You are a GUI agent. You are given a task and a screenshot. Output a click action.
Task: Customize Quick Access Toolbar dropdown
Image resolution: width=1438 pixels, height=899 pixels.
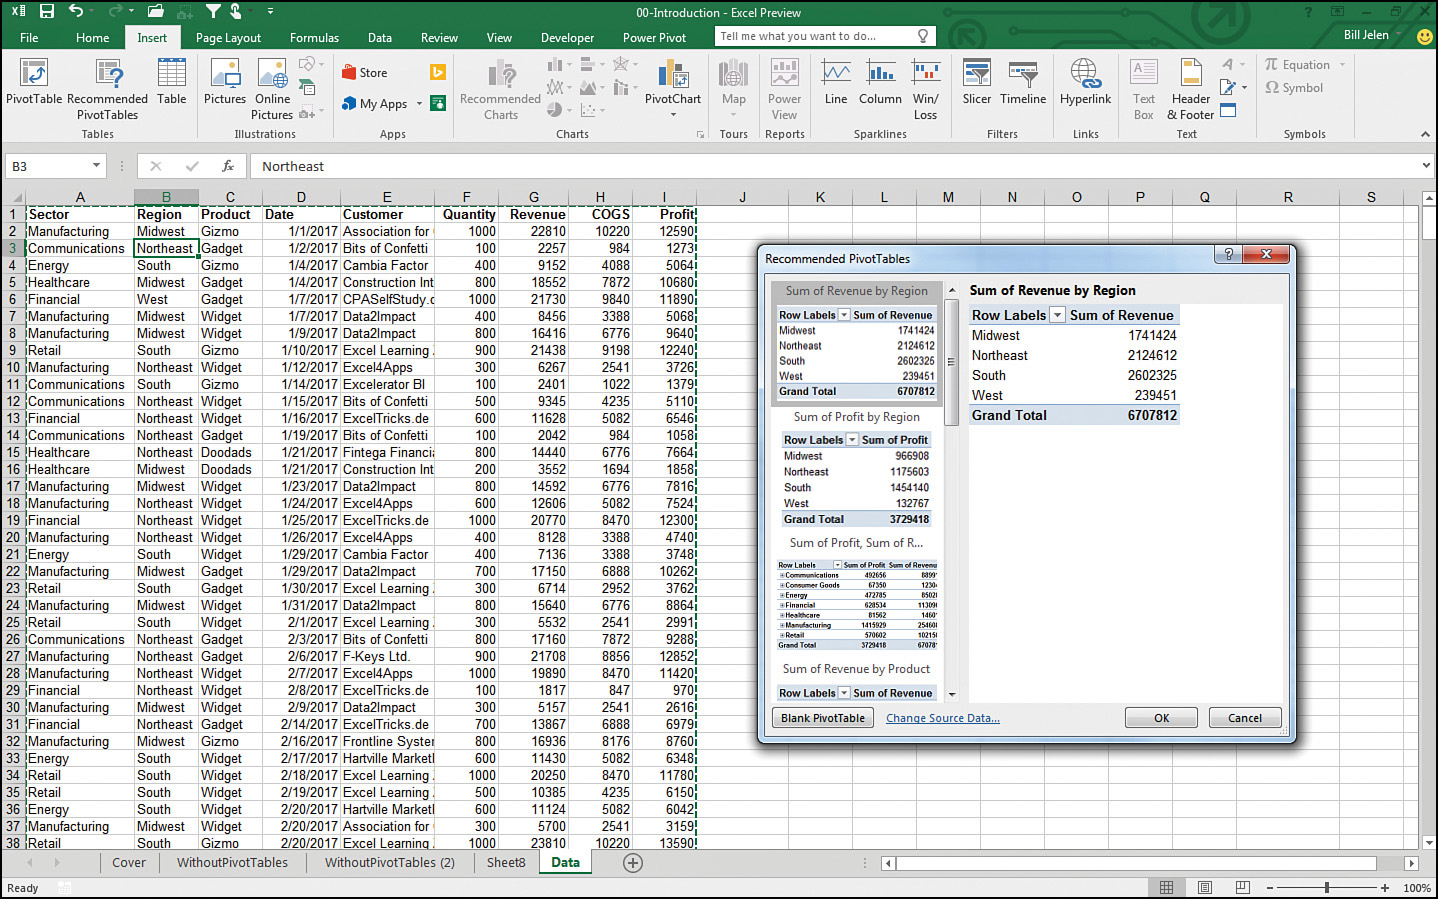(x=270, y=12)
